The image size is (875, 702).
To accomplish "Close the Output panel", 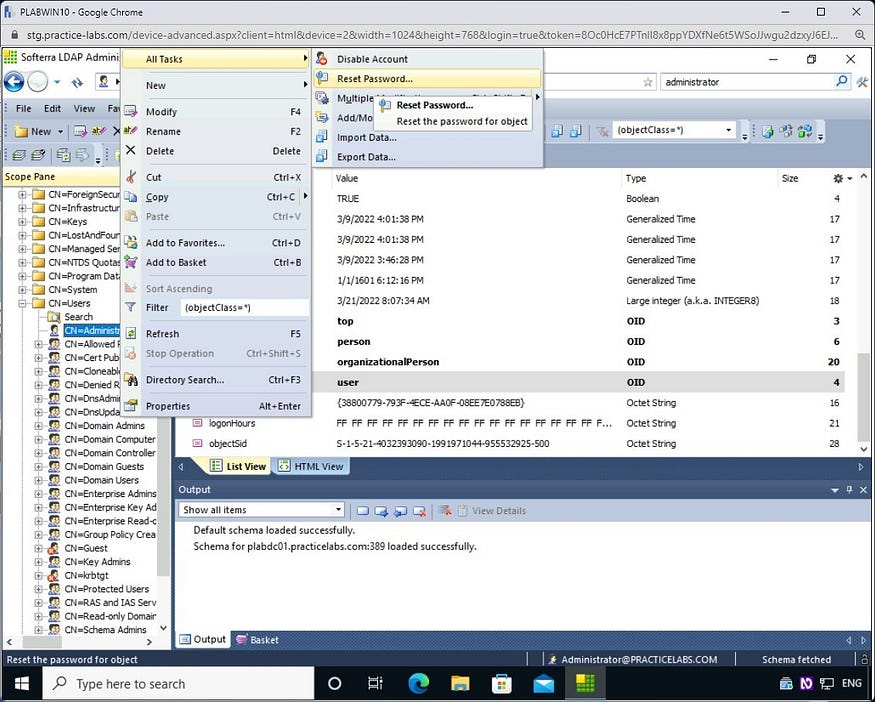I will click(x=863, y=489).
